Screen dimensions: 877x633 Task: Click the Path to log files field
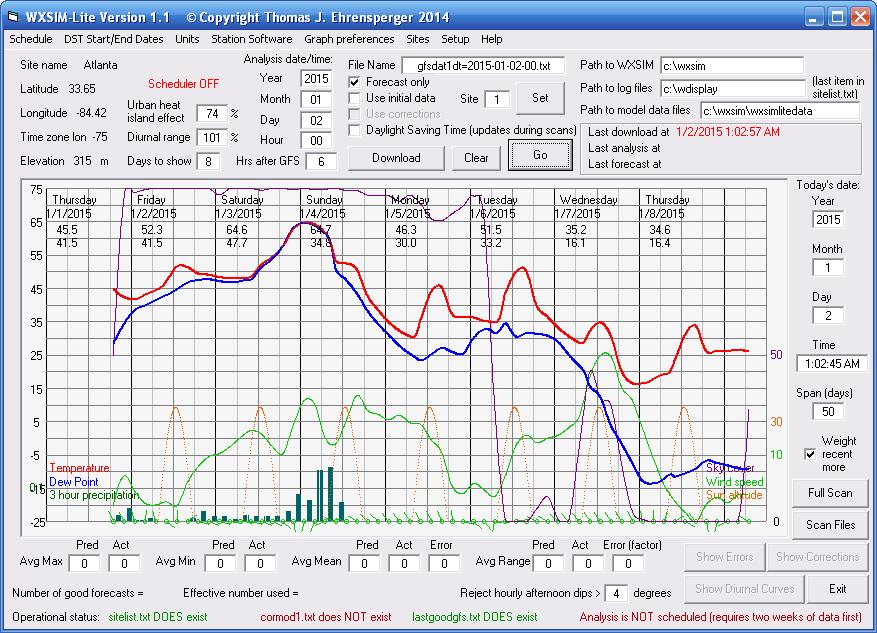(x=732, y=88)
